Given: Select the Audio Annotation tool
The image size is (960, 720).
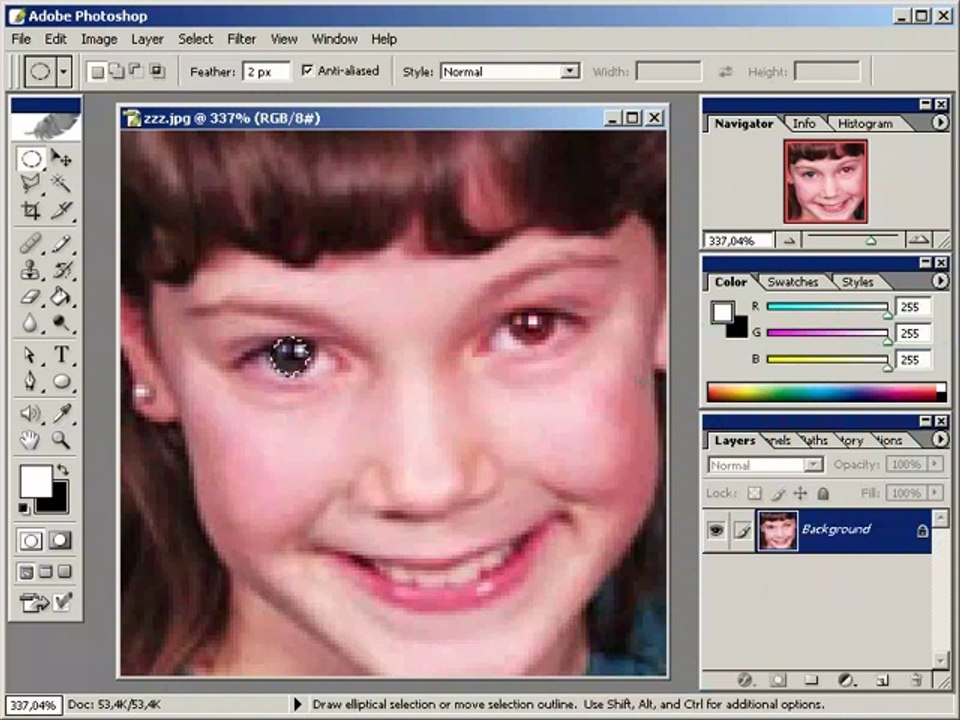Looking at the screenshot, I should coord(31,414).
